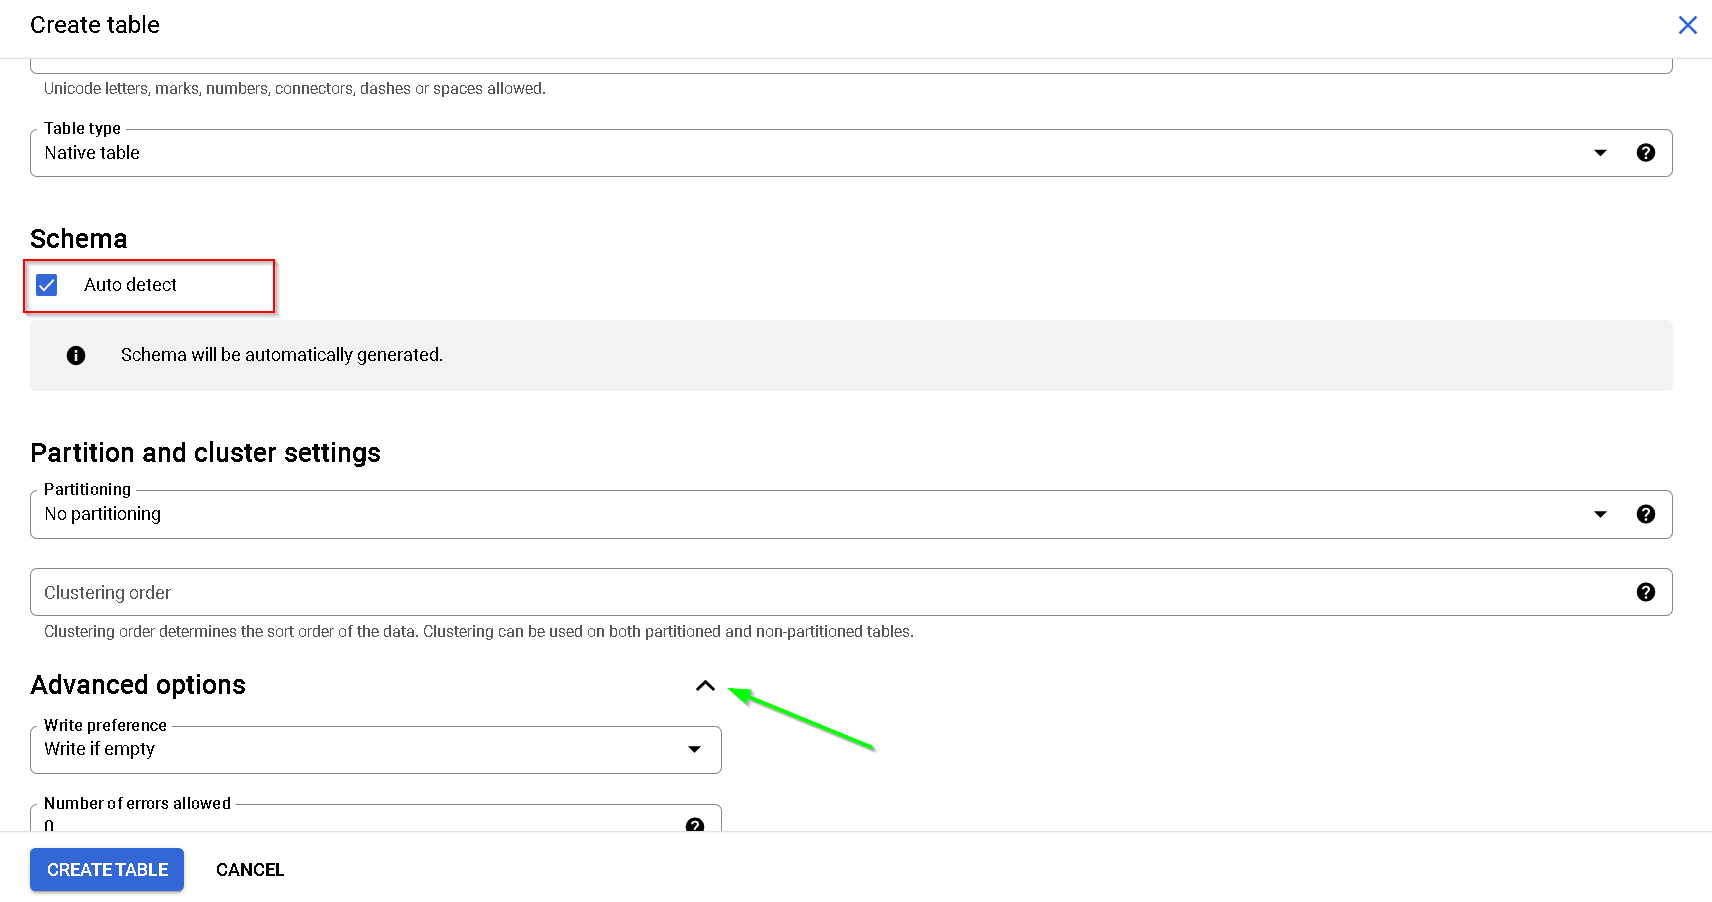Click the CANCEL button
This screenshot has width=1712, height=902.
click(x=250, y=870)
